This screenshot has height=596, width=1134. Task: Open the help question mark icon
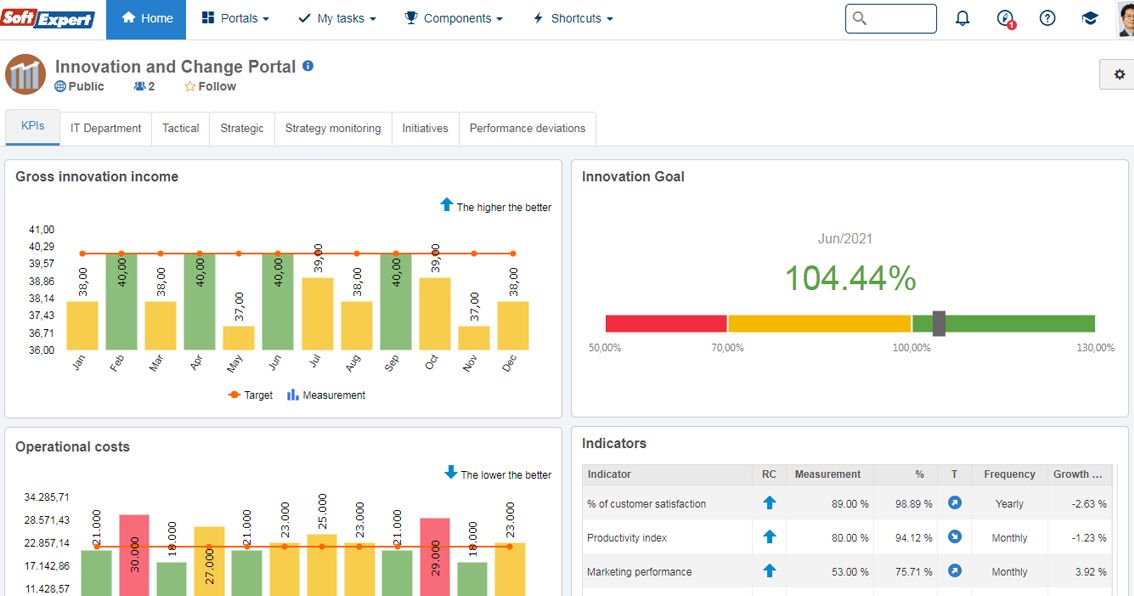1047,19
